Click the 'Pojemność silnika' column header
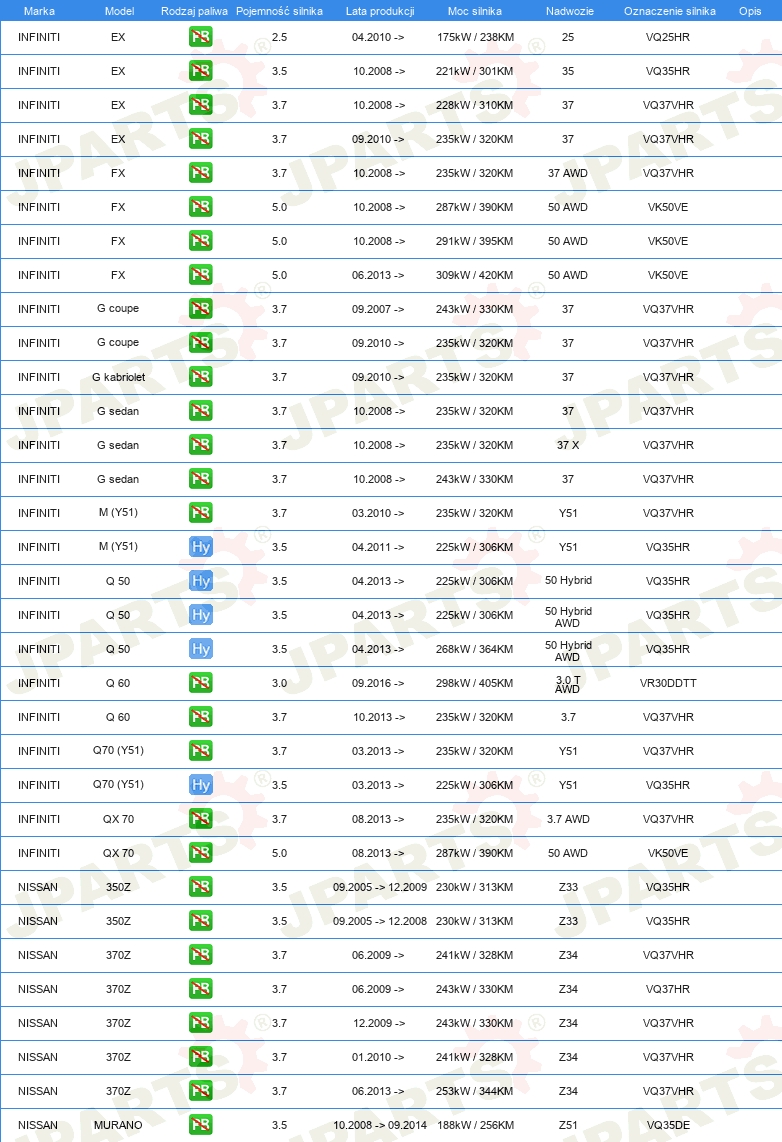 pos(280,11)
